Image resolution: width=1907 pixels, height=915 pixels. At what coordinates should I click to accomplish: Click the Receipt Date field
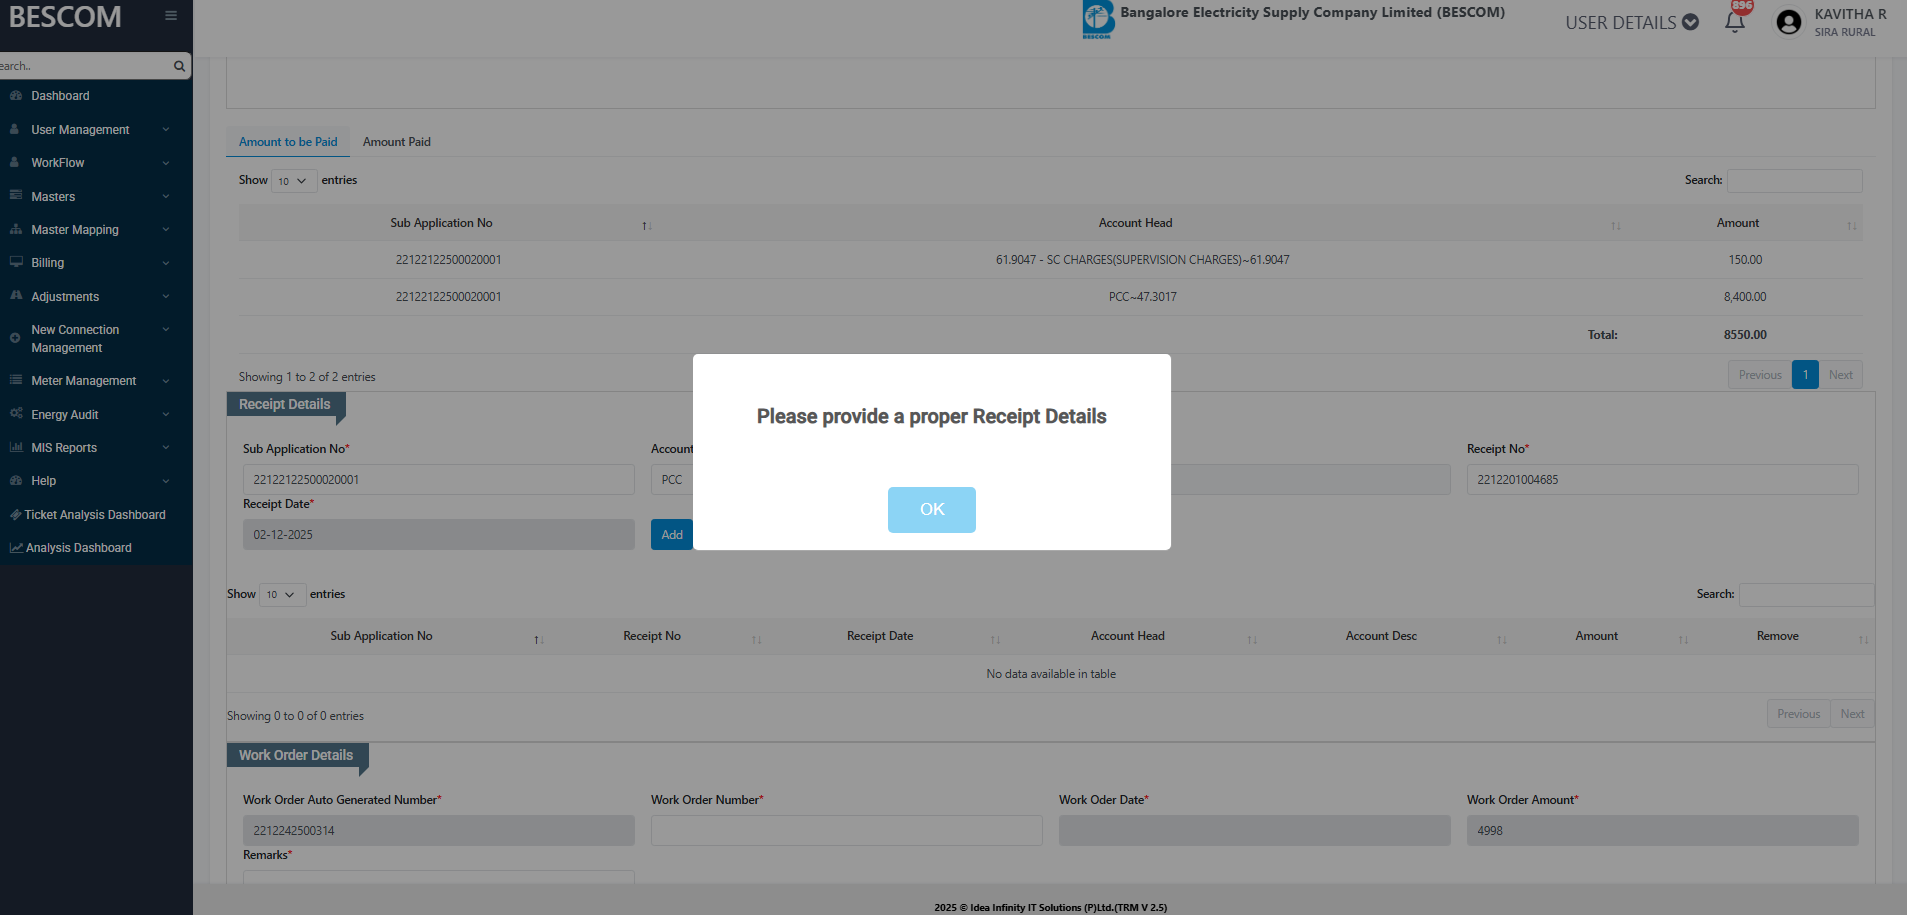click(439, 535)
